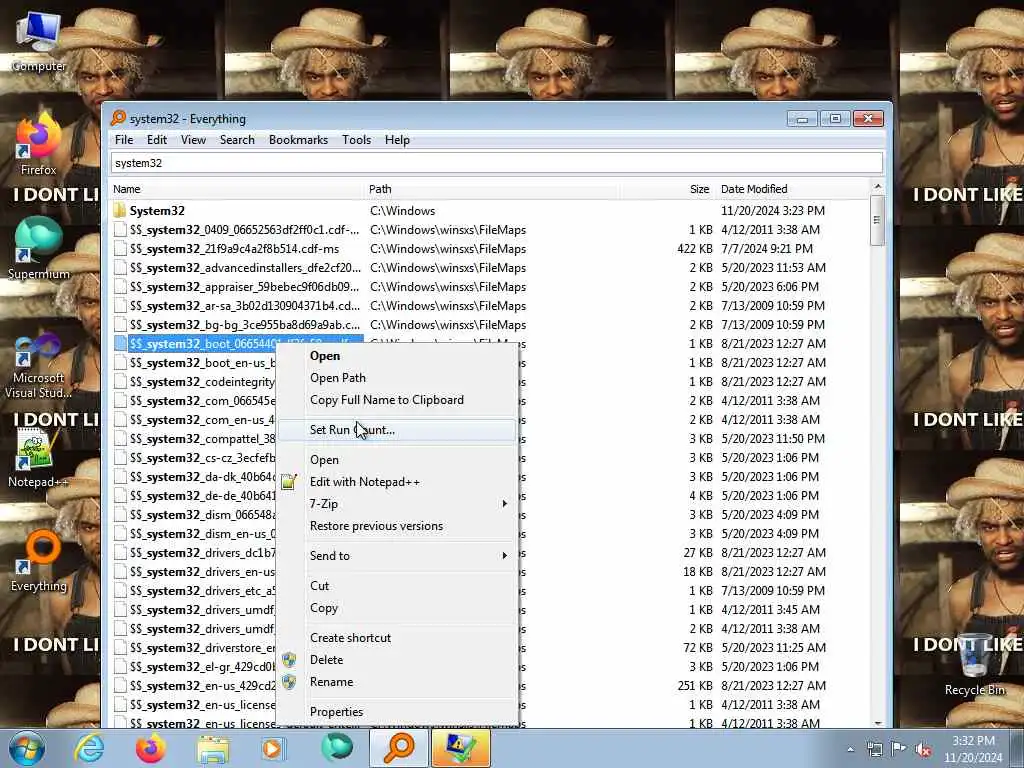1024x768 pixels.
Task: Sort by Date Modified column header
Action: click(793, 189)
